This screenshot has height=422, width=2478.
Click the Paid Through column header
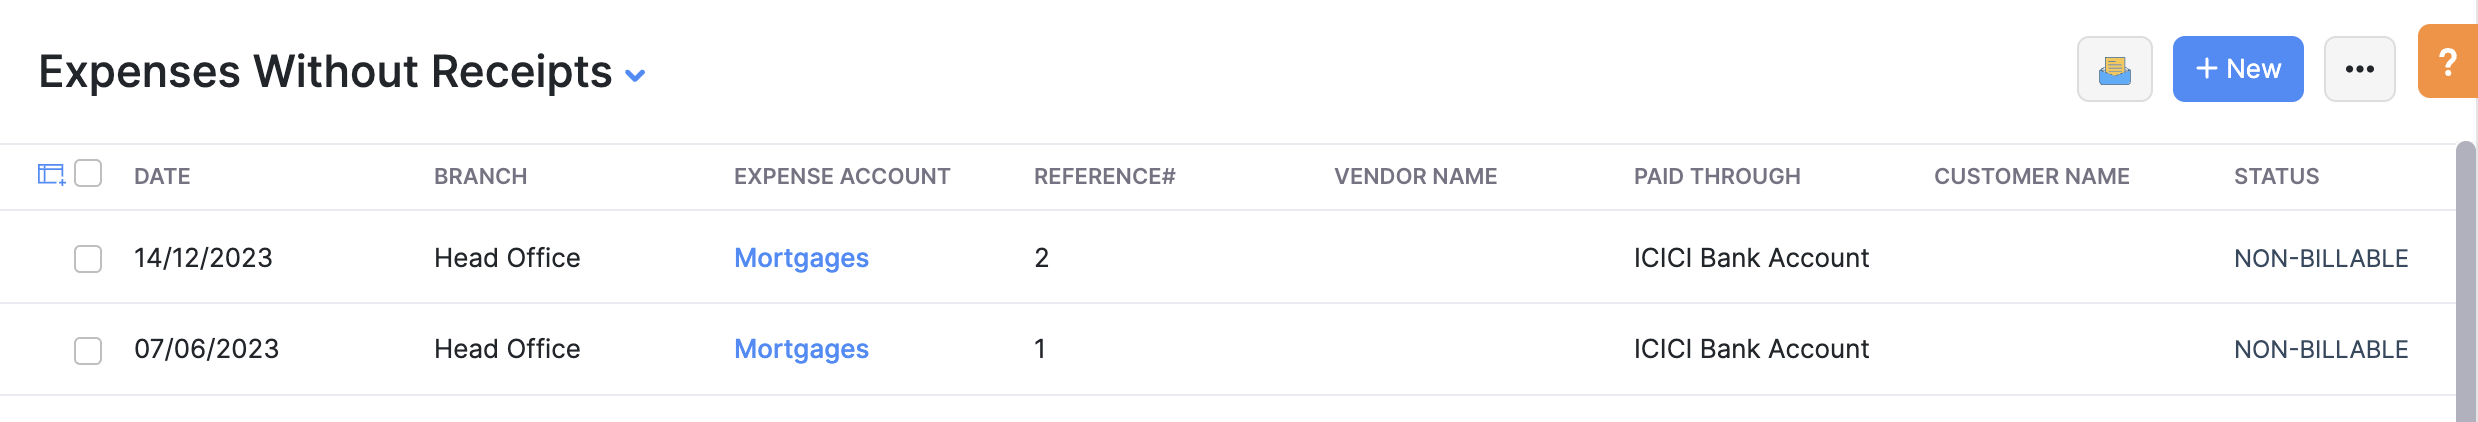(1716, 176)
